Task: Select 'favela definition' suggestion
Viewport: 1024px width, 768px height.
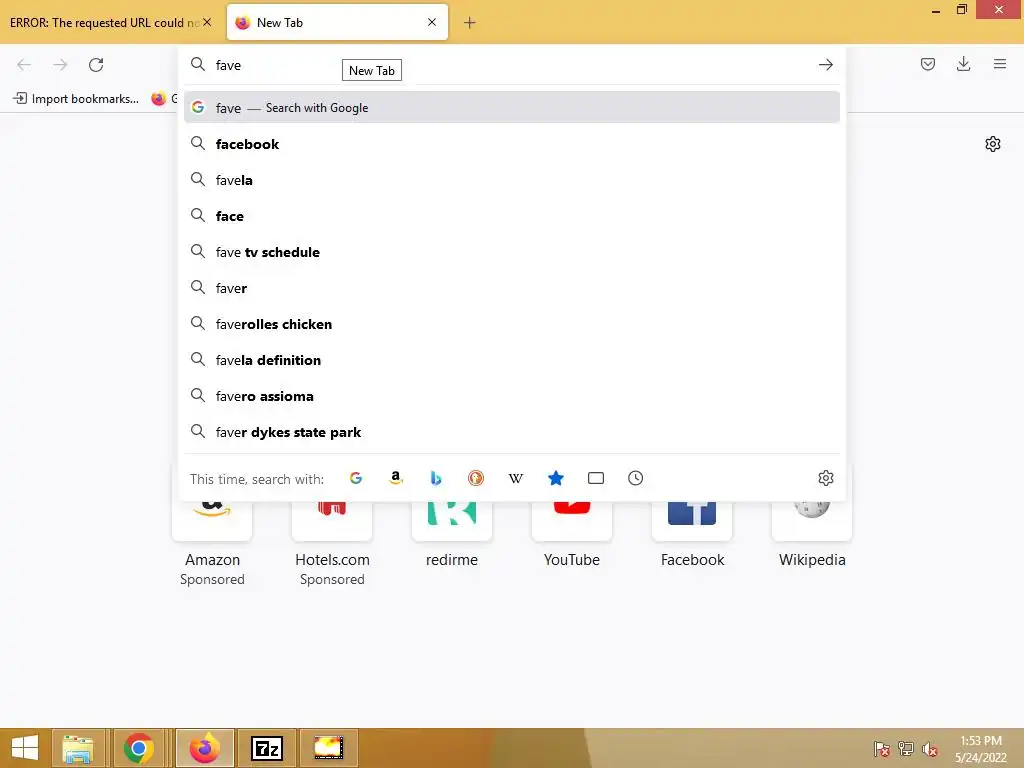Action: [x=512, y=360]
